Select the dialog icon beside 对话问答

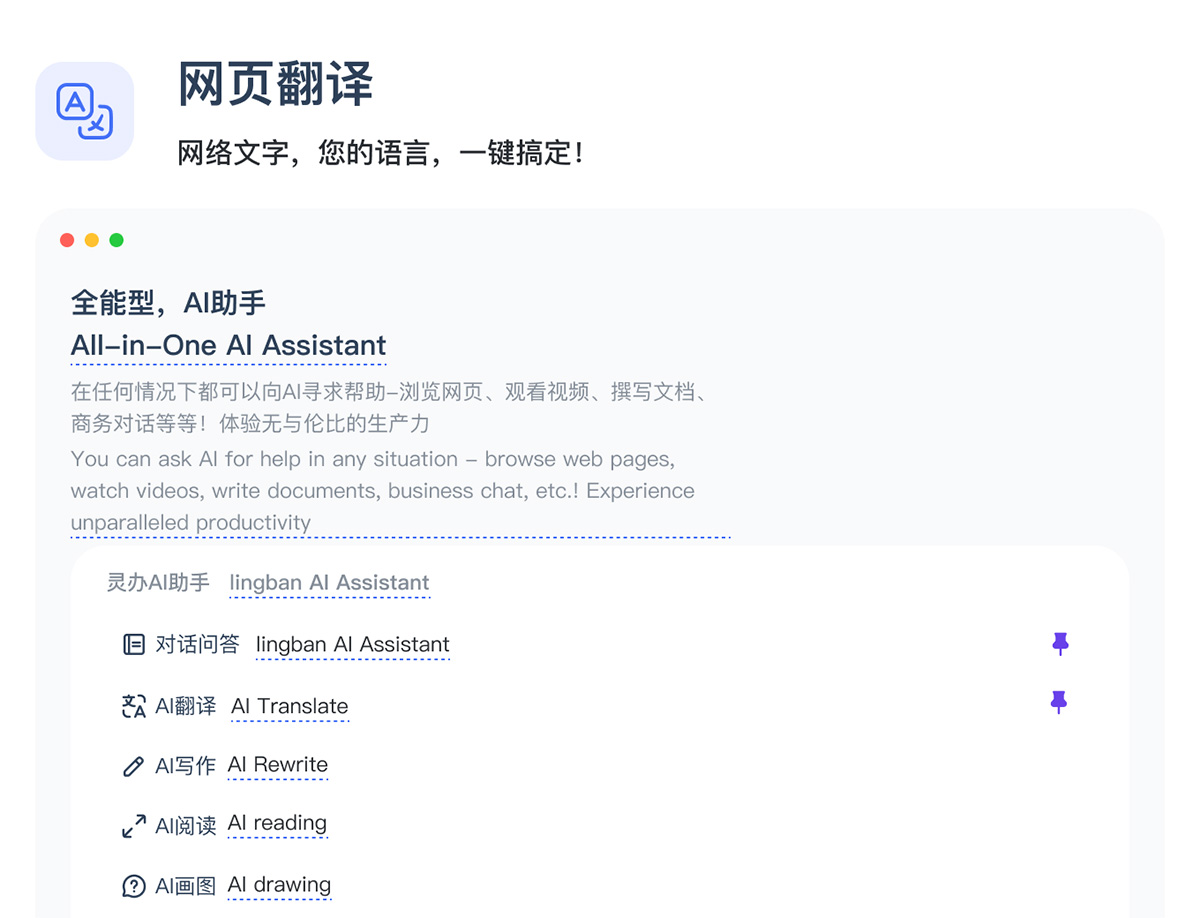pos(133,644)
